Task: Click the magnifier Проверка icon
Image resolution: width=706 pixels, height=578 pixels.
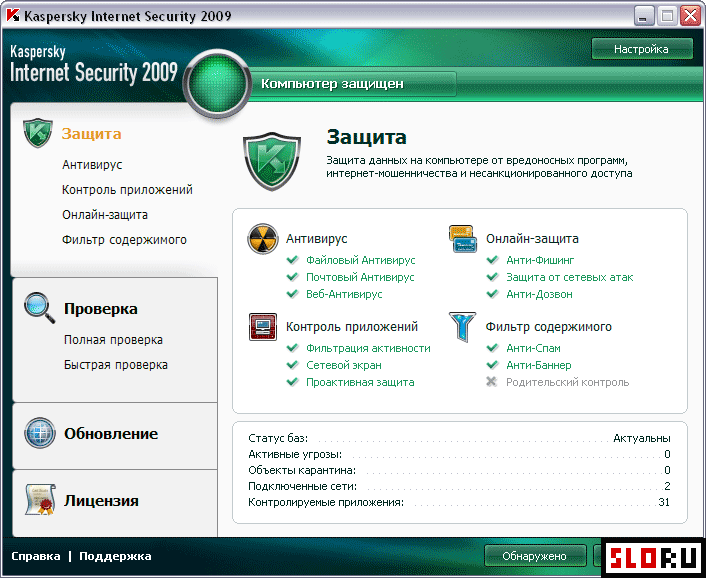Action: click(39, 307)
